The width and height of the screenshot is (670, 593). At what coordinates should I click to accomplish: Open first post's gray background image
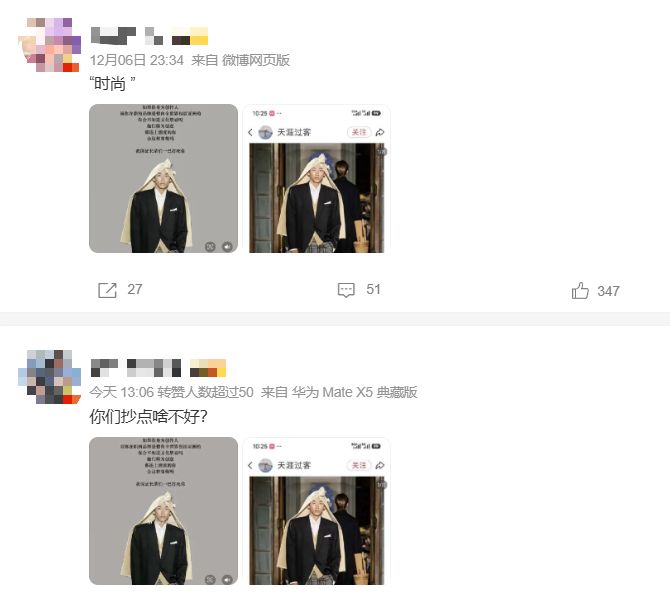(163, 178)
